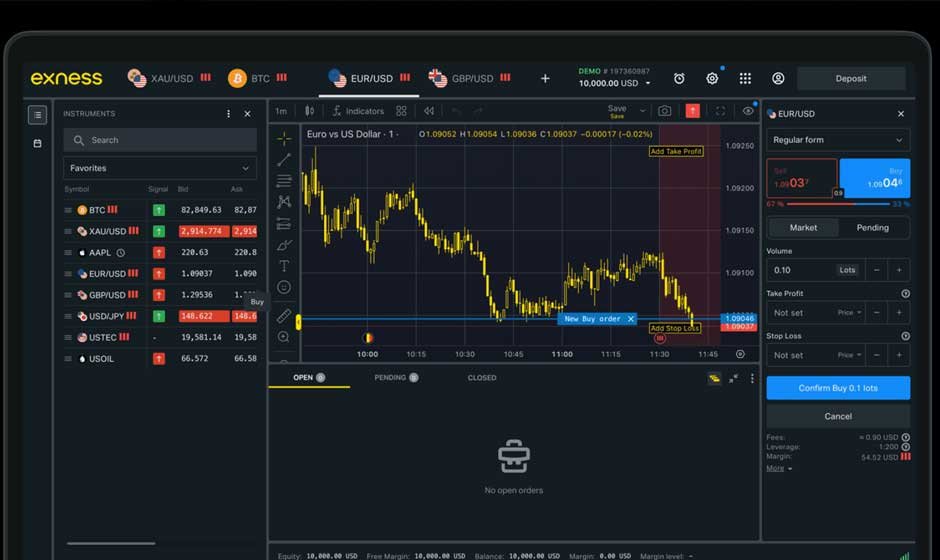Switch to the BTC tab
The width and height of the screenshot is (940, 560).
point(257,79)
